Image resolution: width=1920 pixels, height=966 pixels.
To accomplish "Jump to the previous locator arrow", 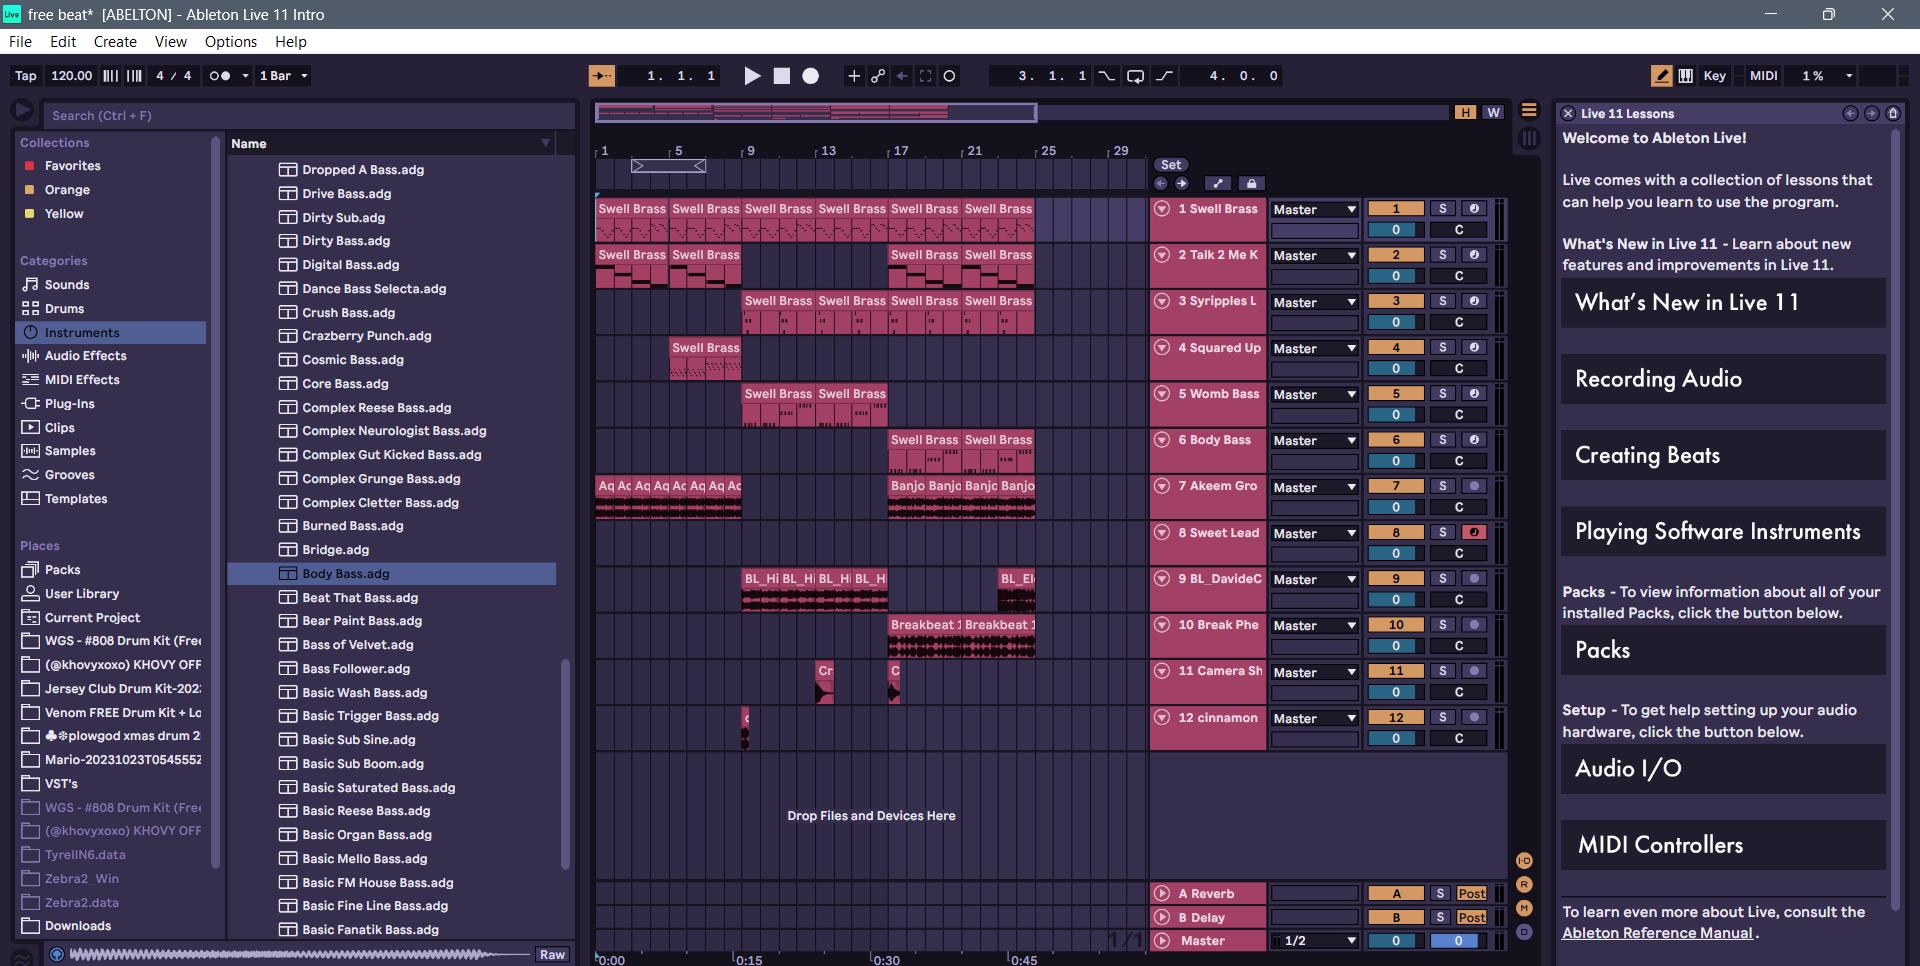I will click(x=1160, y=184).
